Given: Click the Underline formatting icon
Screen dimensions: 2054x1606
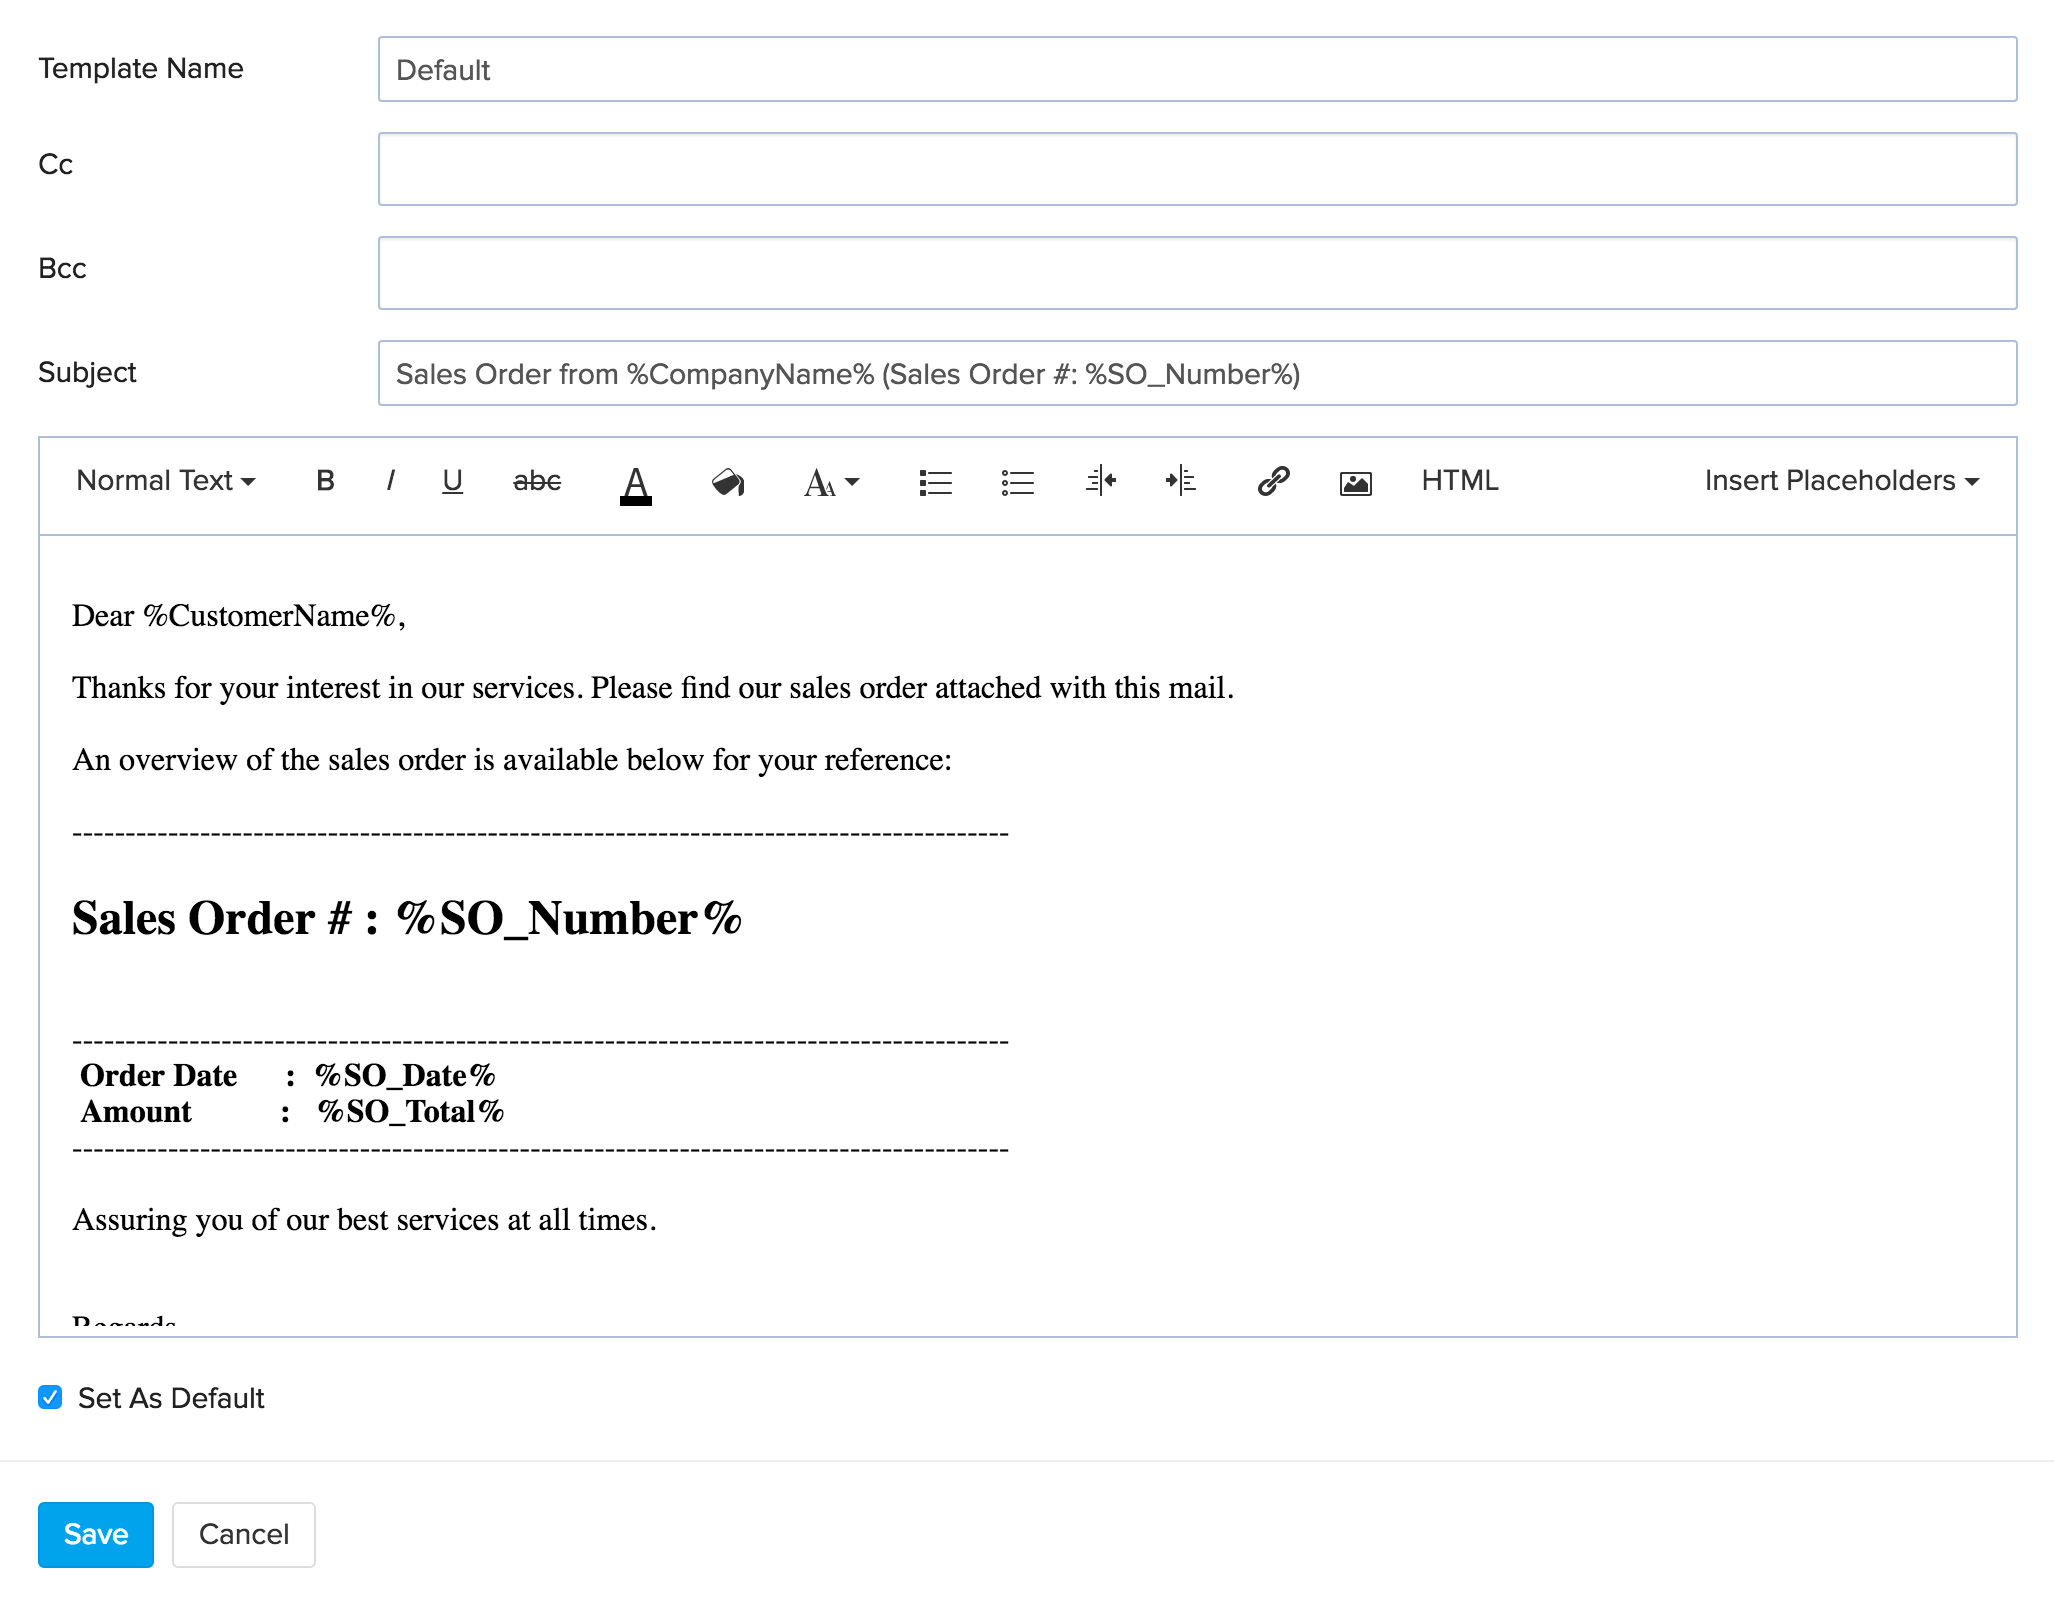Looking at the screenshot, I should tap(455, 484).
